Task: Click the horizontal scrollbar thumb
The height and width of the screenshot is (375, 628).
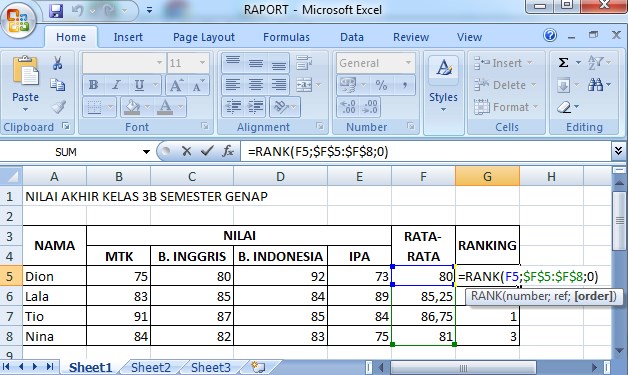Action: coord(463,367)
